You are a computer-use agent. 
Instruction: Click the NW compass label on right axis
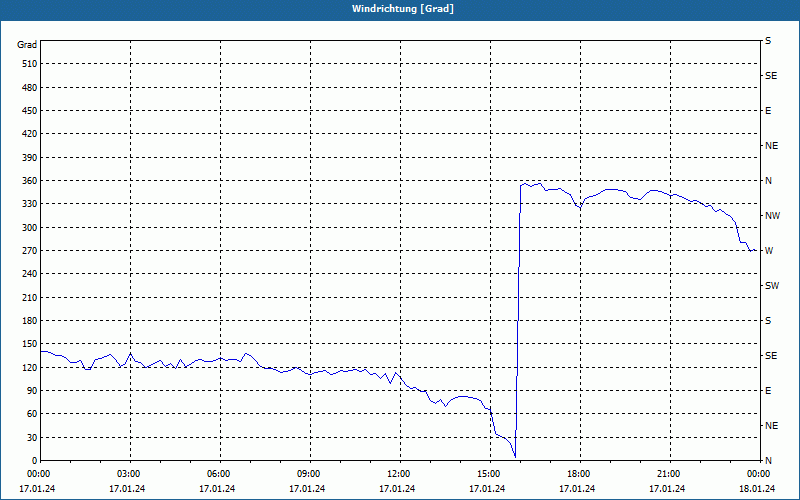point(772,216)
